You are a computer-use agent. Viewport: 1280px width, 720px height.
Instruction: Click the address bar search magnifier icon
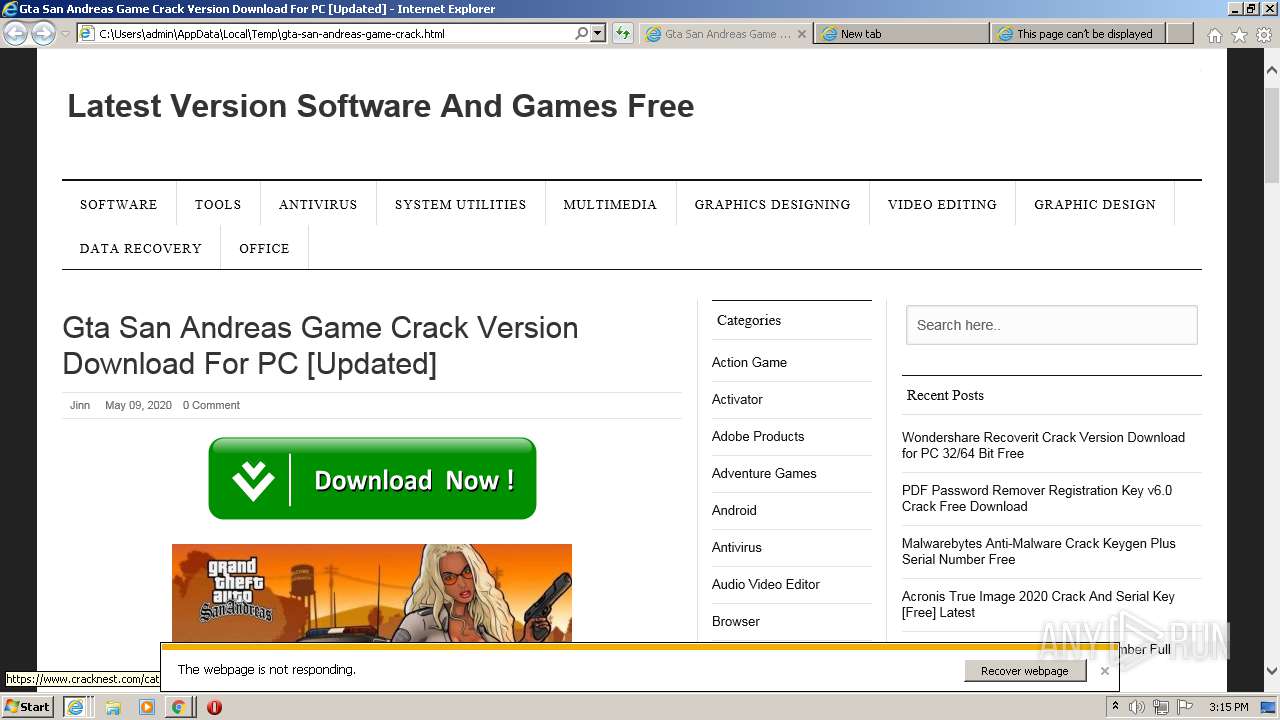pyautogui.click(x=581, y=33)
